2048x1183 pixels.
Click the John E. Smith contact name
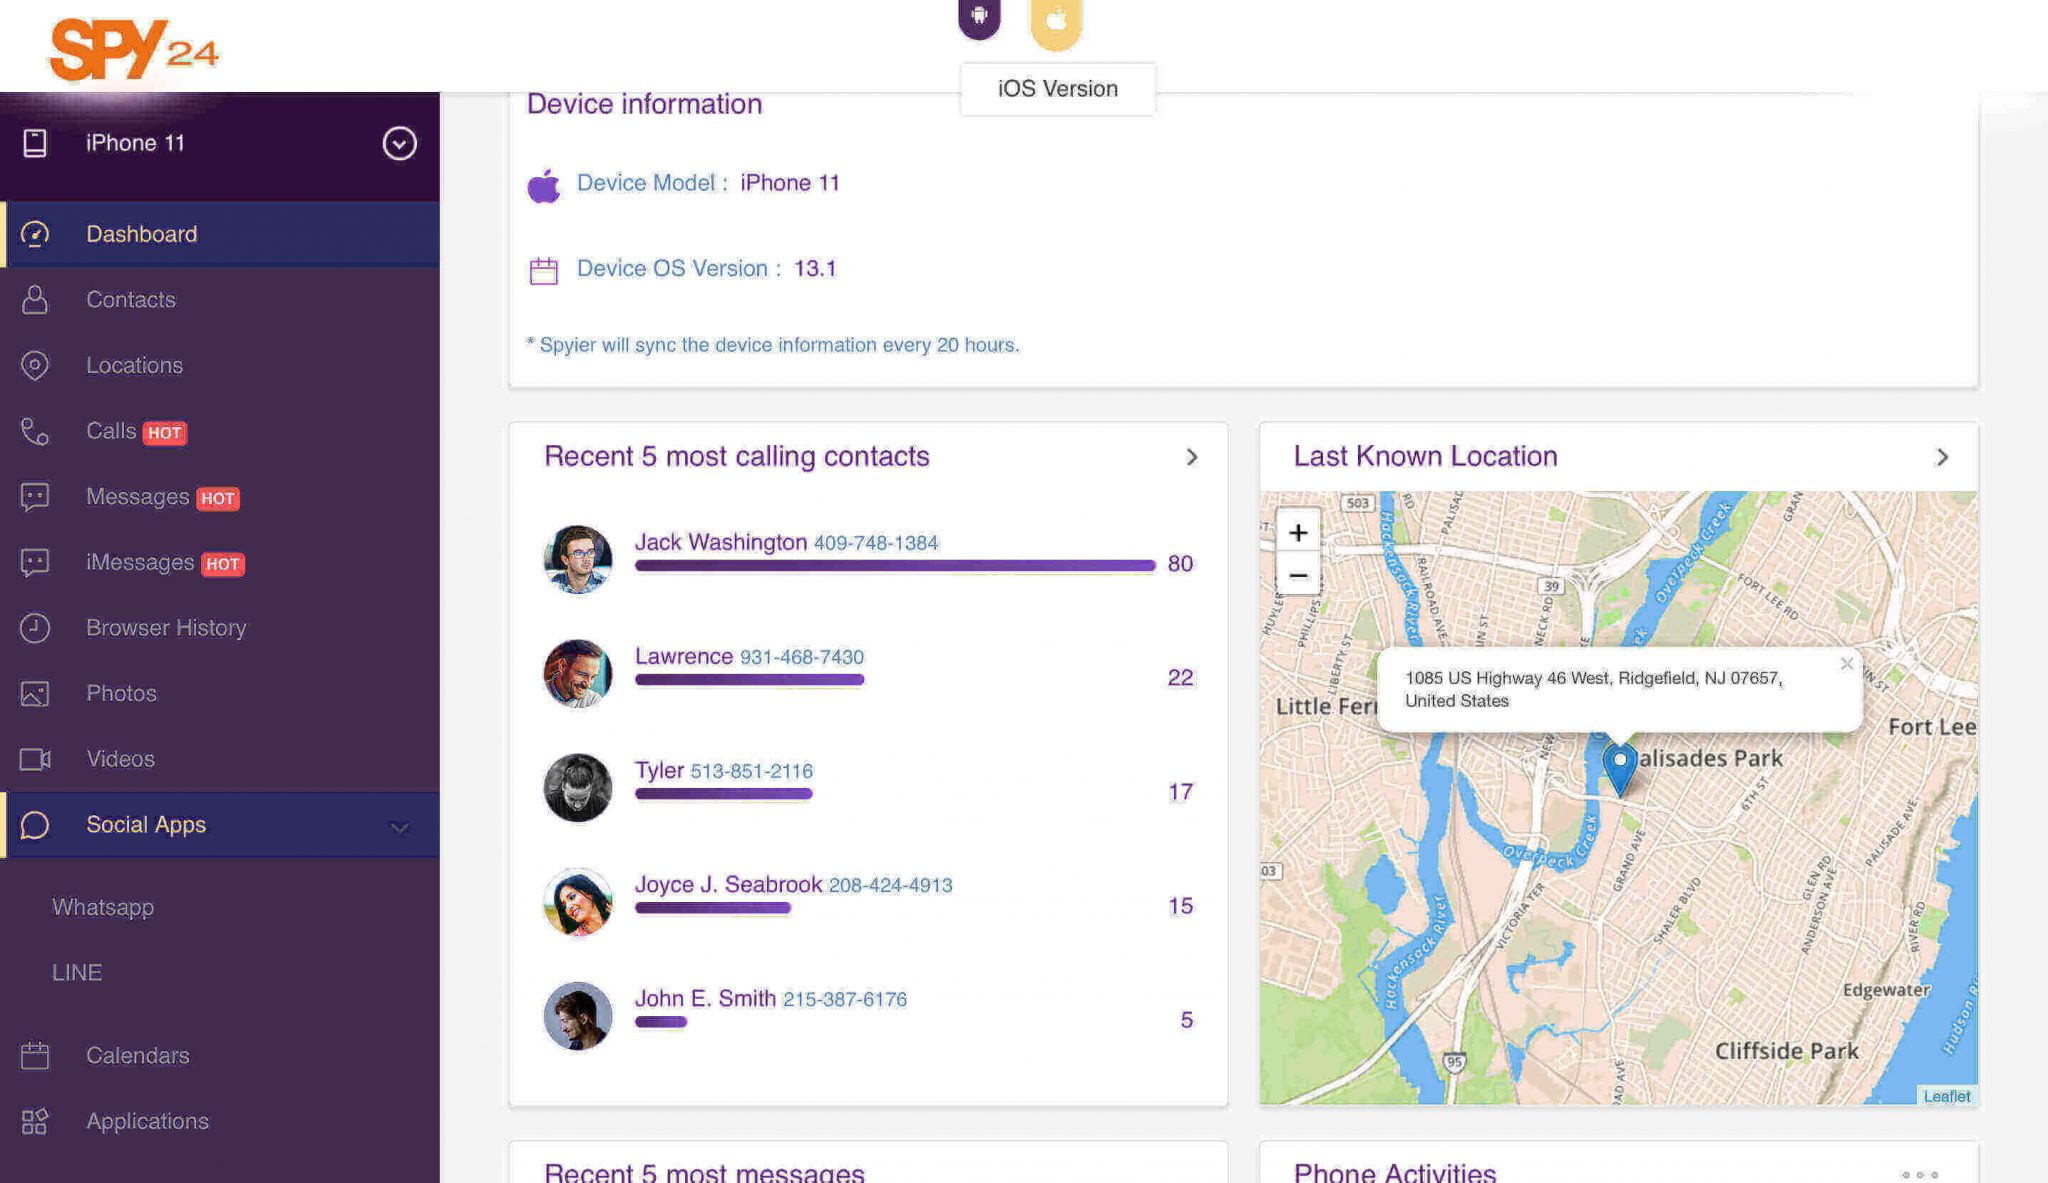click(705, 998)
